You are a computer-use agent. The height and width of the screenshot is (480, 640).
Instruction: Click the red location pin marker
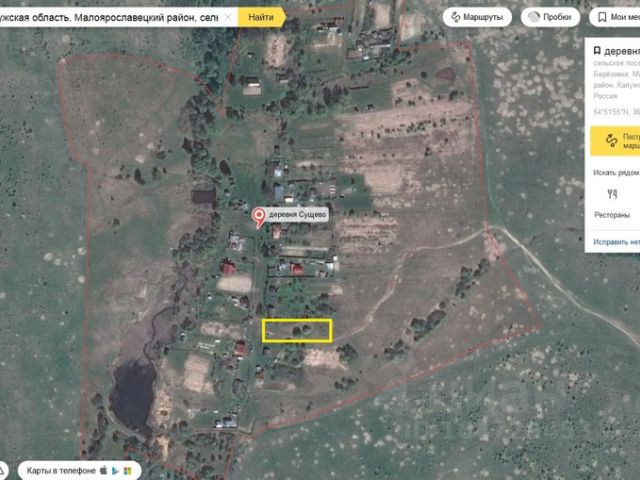click(x=260, y=215)
